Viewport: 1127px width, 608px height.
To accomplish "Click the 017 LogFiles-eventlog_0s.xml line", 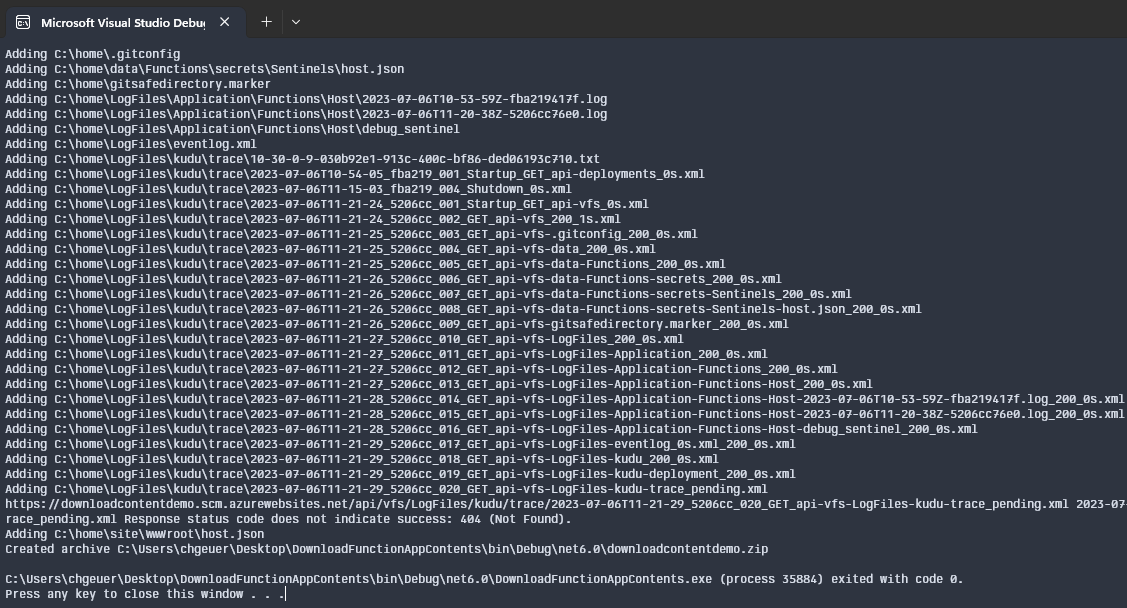I will [400, 446].
